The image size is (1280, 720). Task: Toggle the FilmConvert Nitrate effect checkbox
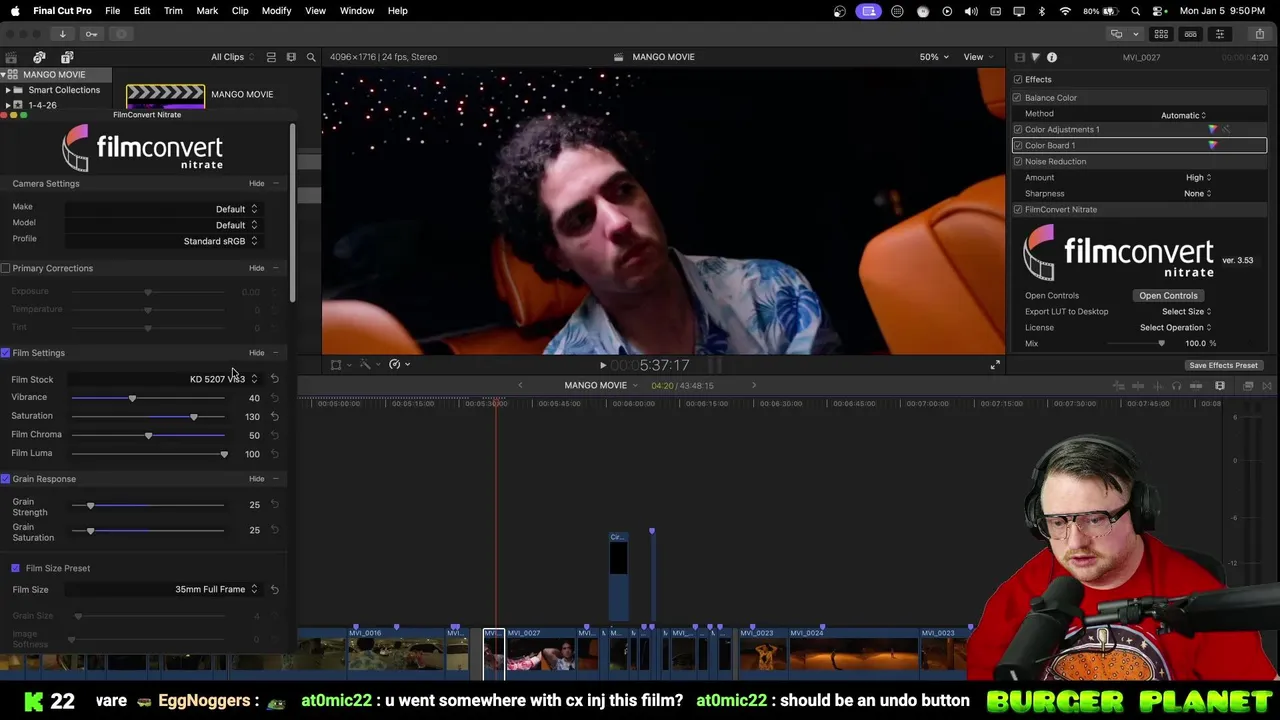click(1018, 209)
